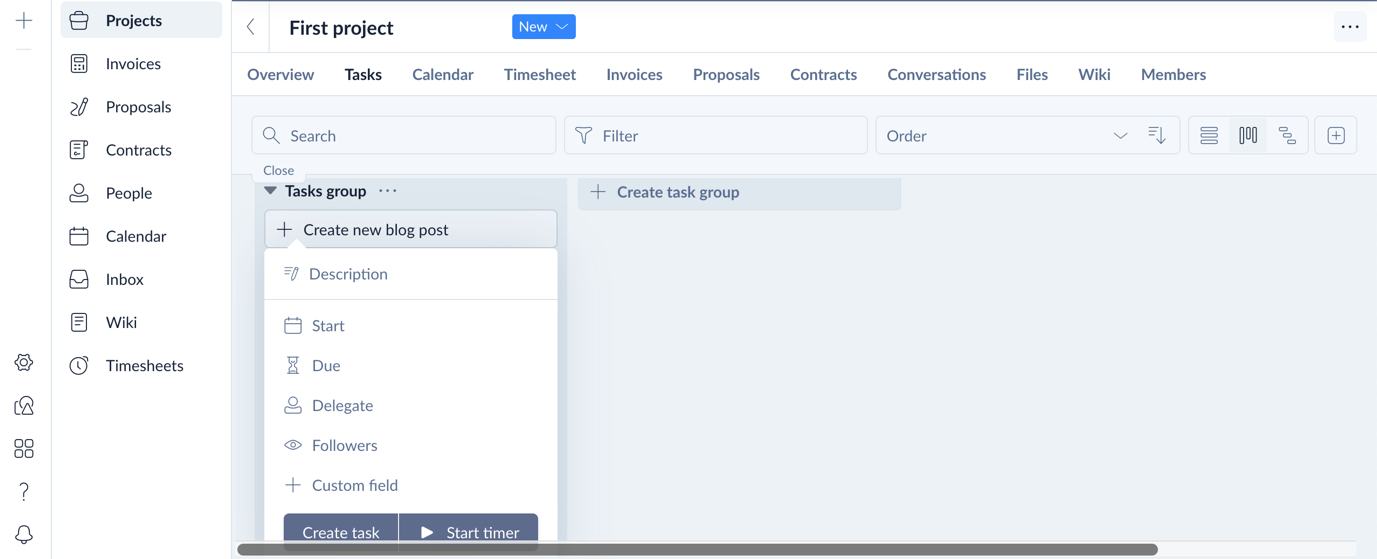The image size is (1377, 559).
Task: Open the apps grid icon
Action: [24, 448]
